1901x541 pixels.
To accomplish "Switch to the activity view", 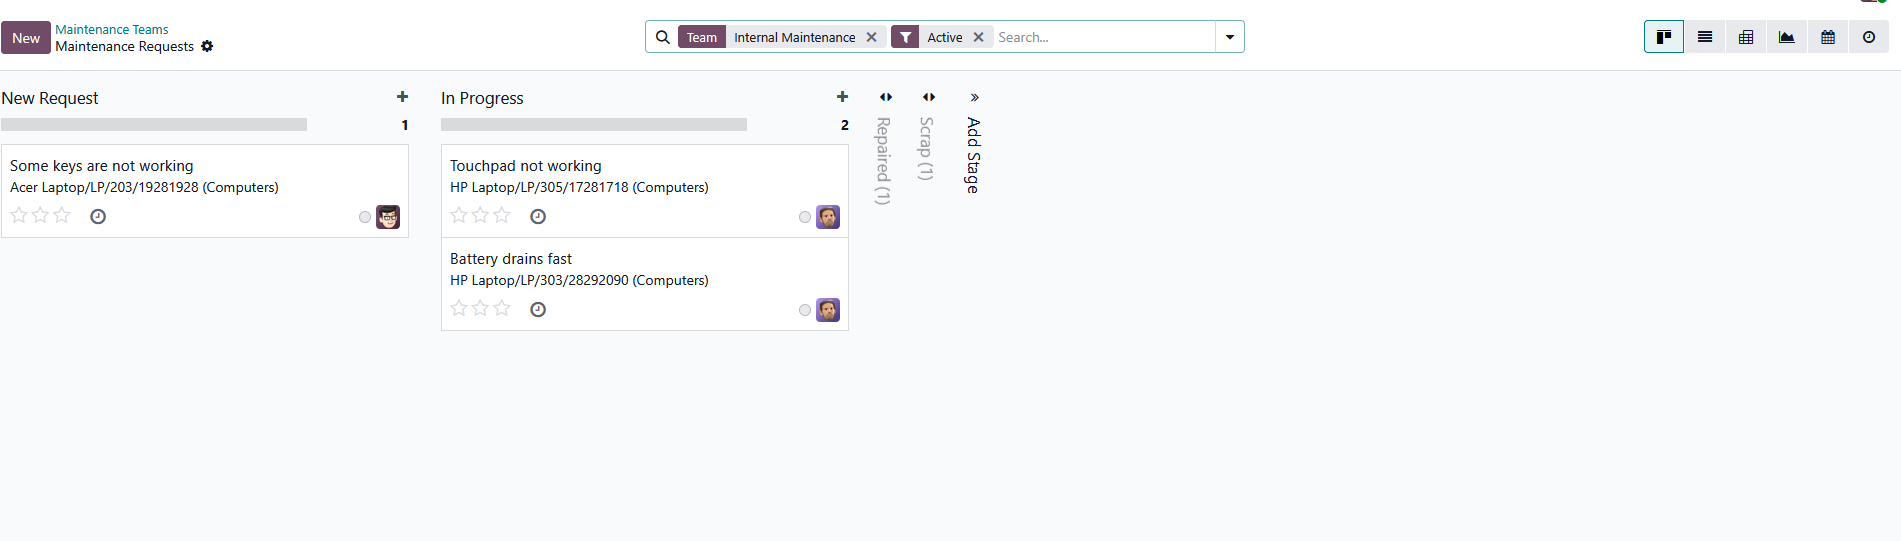I will 1869,37.
